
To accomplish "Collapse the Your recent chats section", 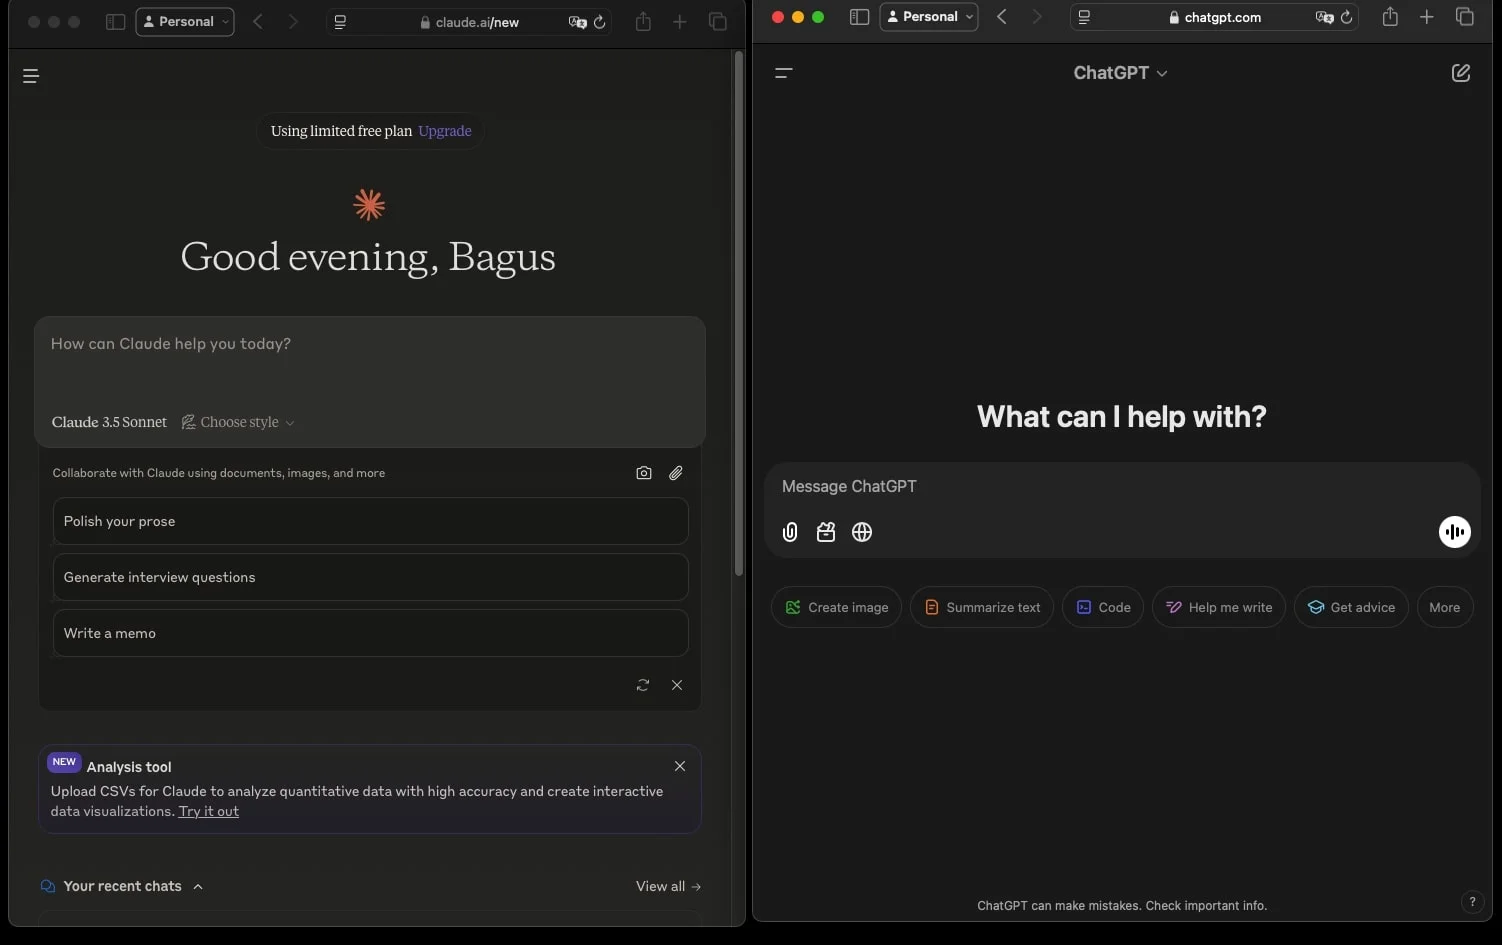I will coord(198,886).
